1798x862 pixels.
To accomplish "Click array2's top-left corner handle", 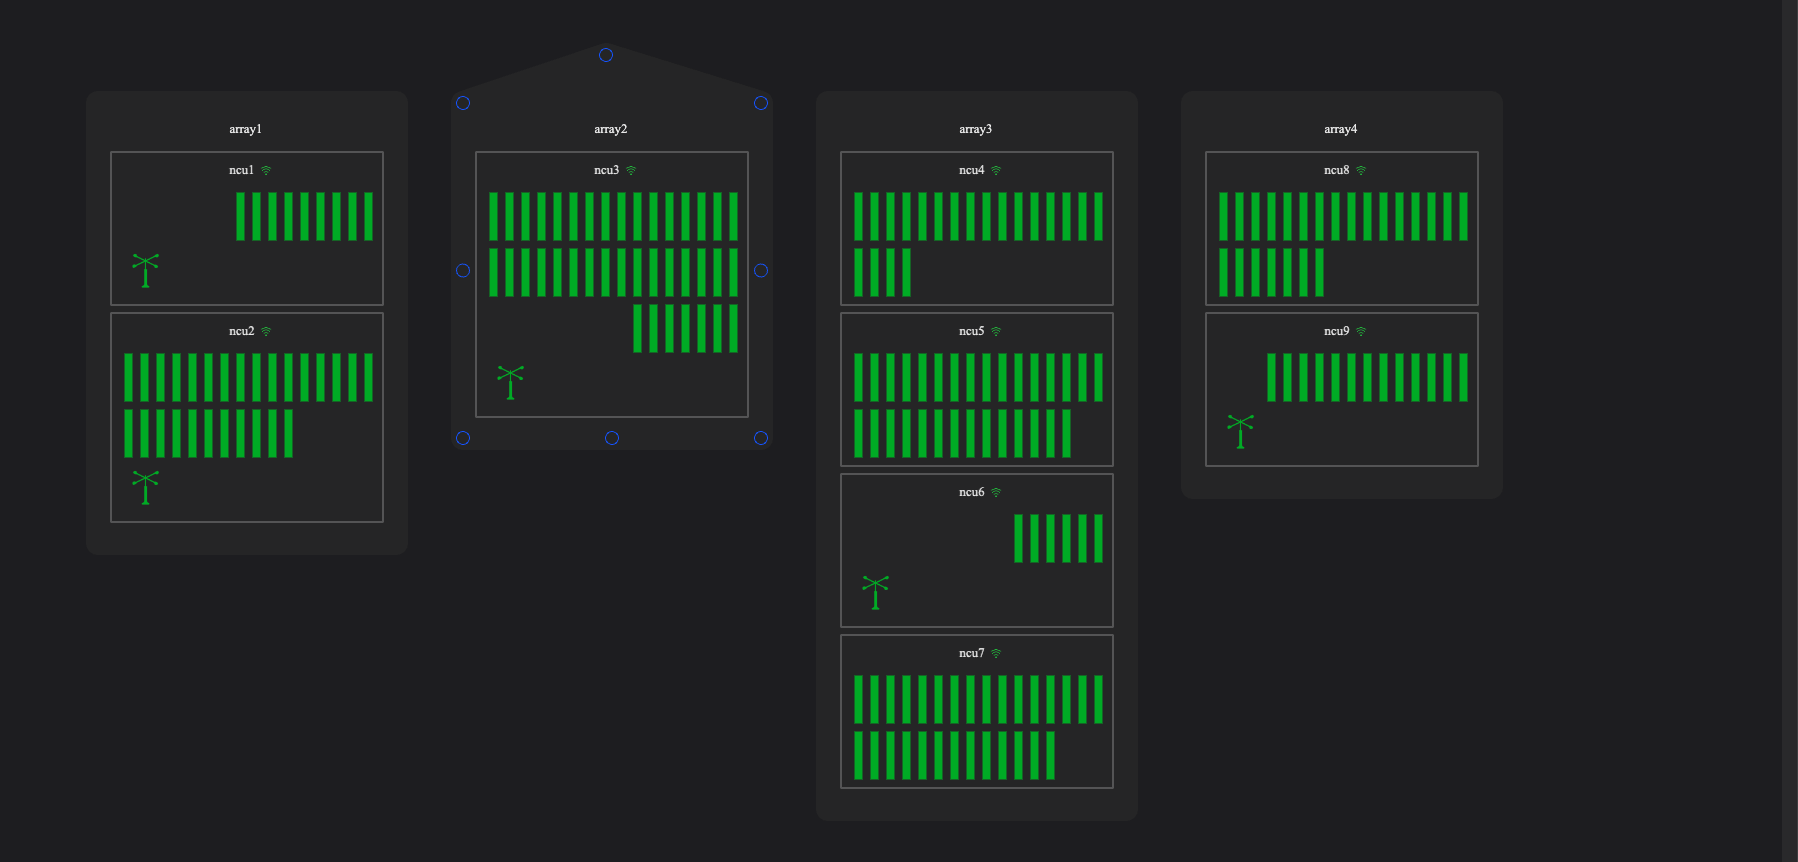I will 463,103.
